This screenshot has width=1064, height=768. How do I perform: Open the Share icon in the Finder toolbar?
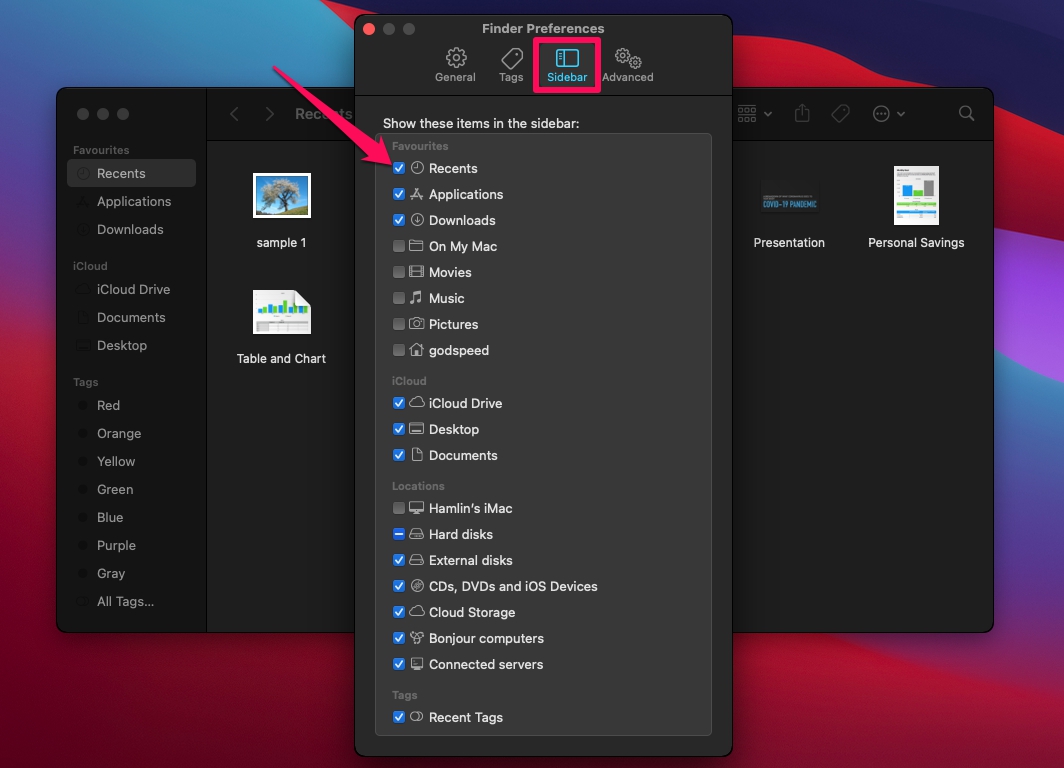[802, 113]
